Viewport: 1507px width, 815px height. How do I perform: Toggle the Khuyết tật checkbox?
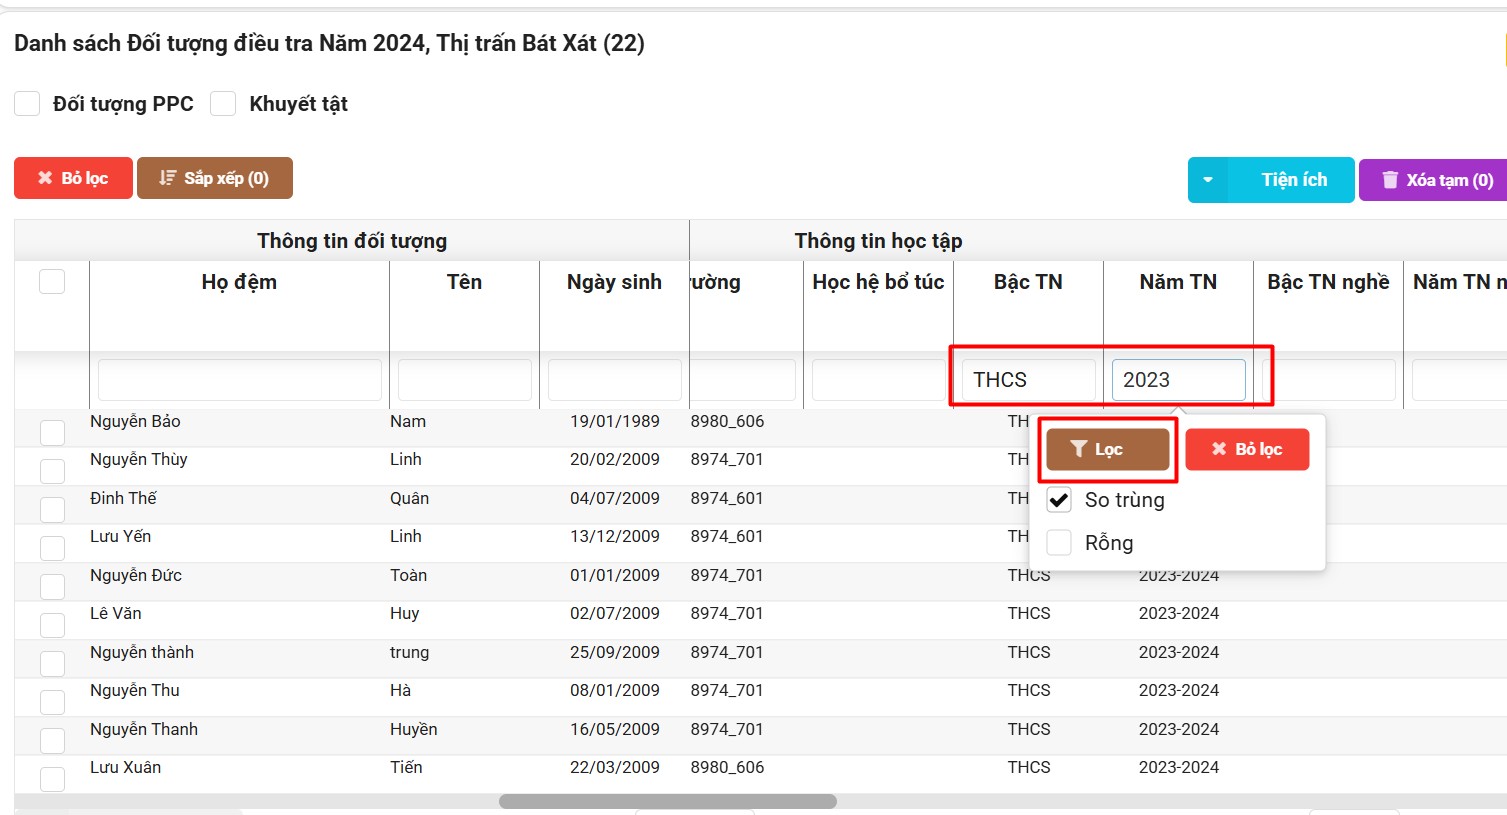coord(223,104)
